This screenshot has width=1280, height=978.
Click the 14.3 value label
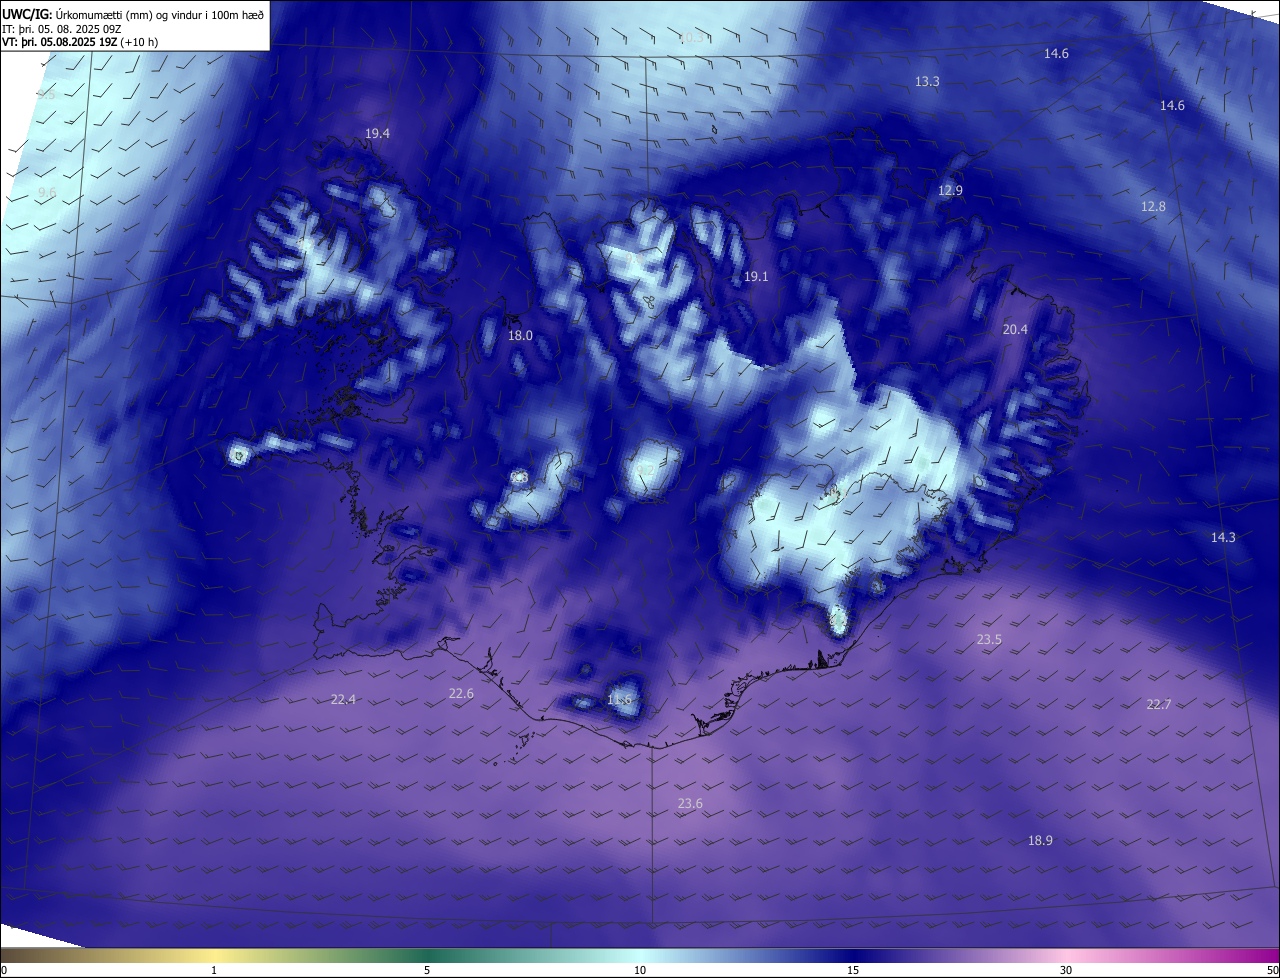point(1223,537)
